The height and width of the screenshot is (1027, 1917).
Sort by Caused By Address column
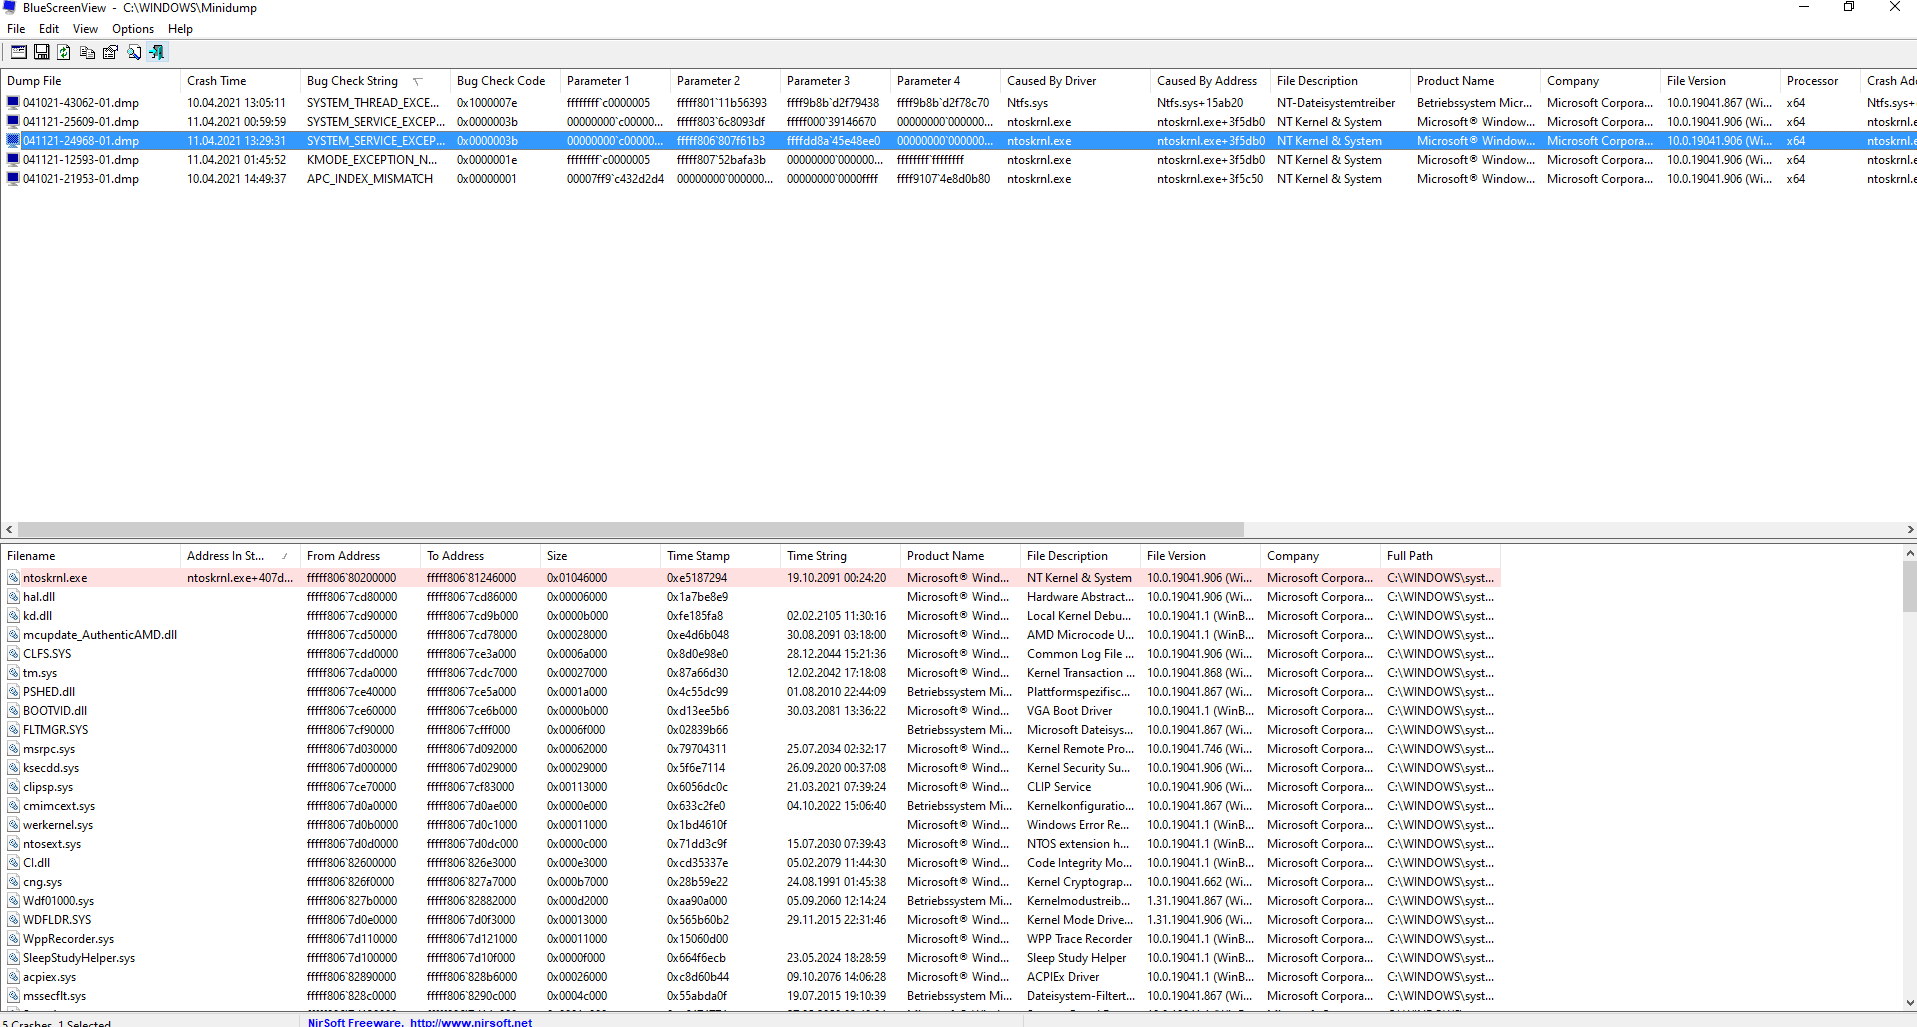[1210, 81]
